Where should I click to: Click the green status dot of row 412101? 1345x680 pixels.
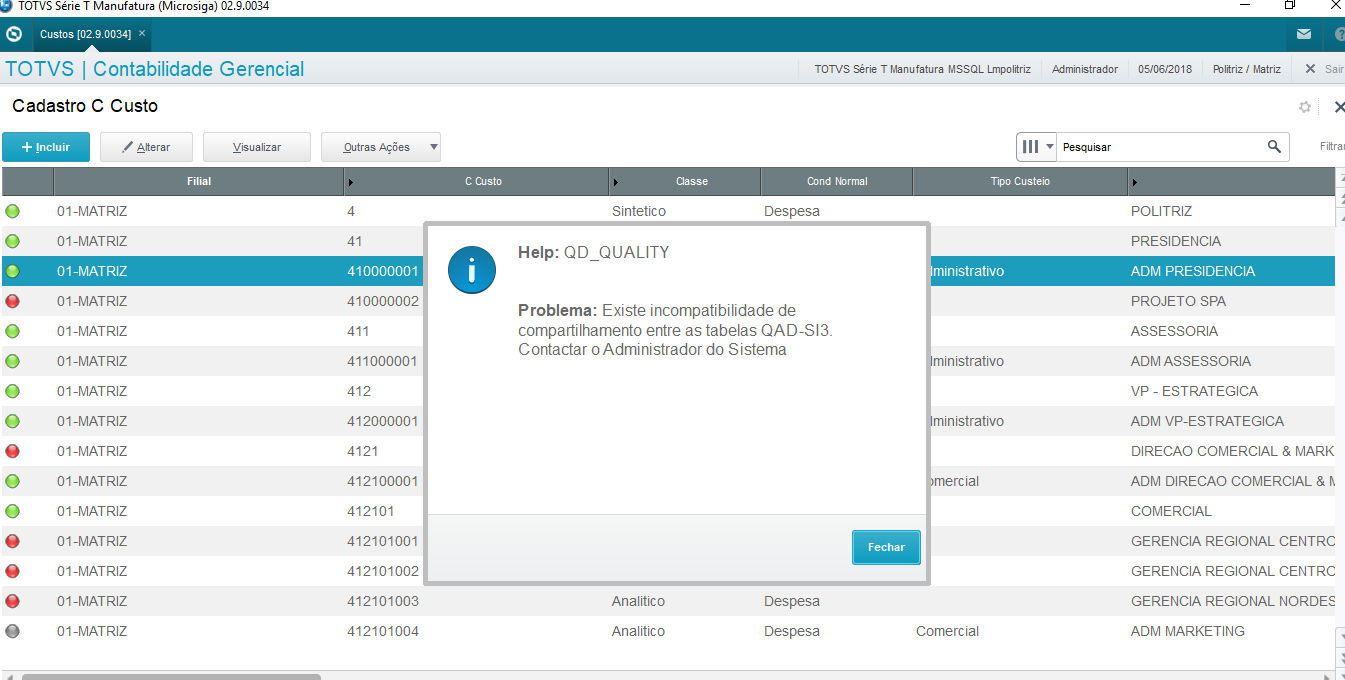[12, 511]
